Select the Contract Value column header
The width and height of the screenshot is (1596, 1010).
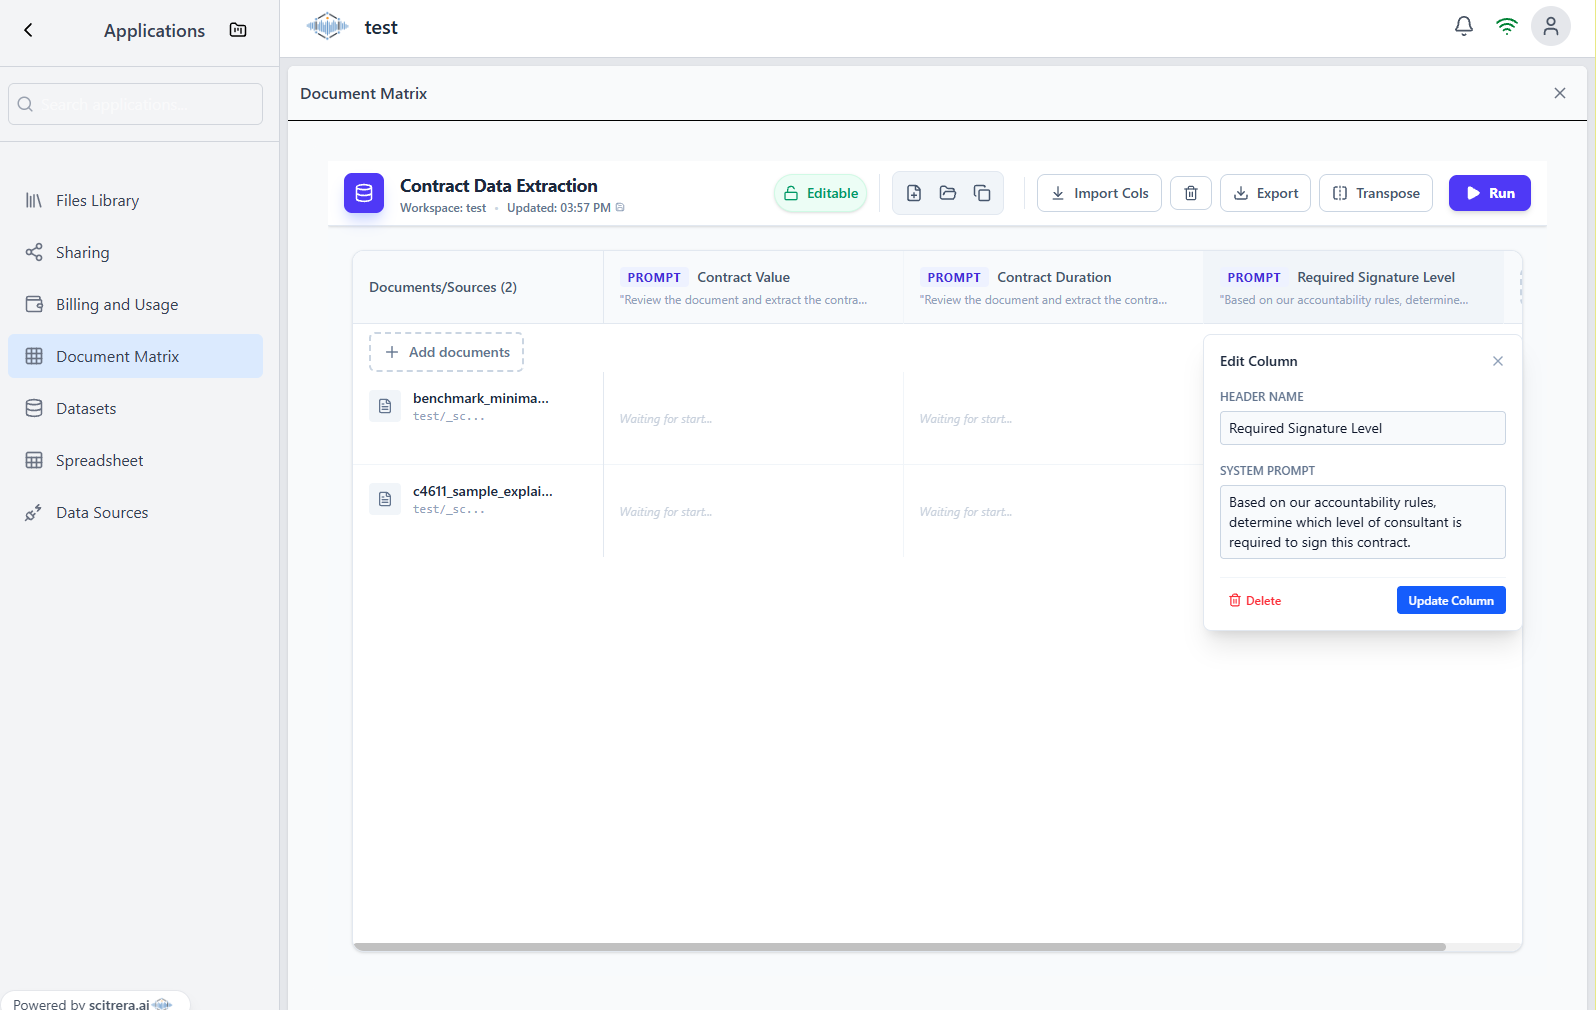[x=753, y=287]
